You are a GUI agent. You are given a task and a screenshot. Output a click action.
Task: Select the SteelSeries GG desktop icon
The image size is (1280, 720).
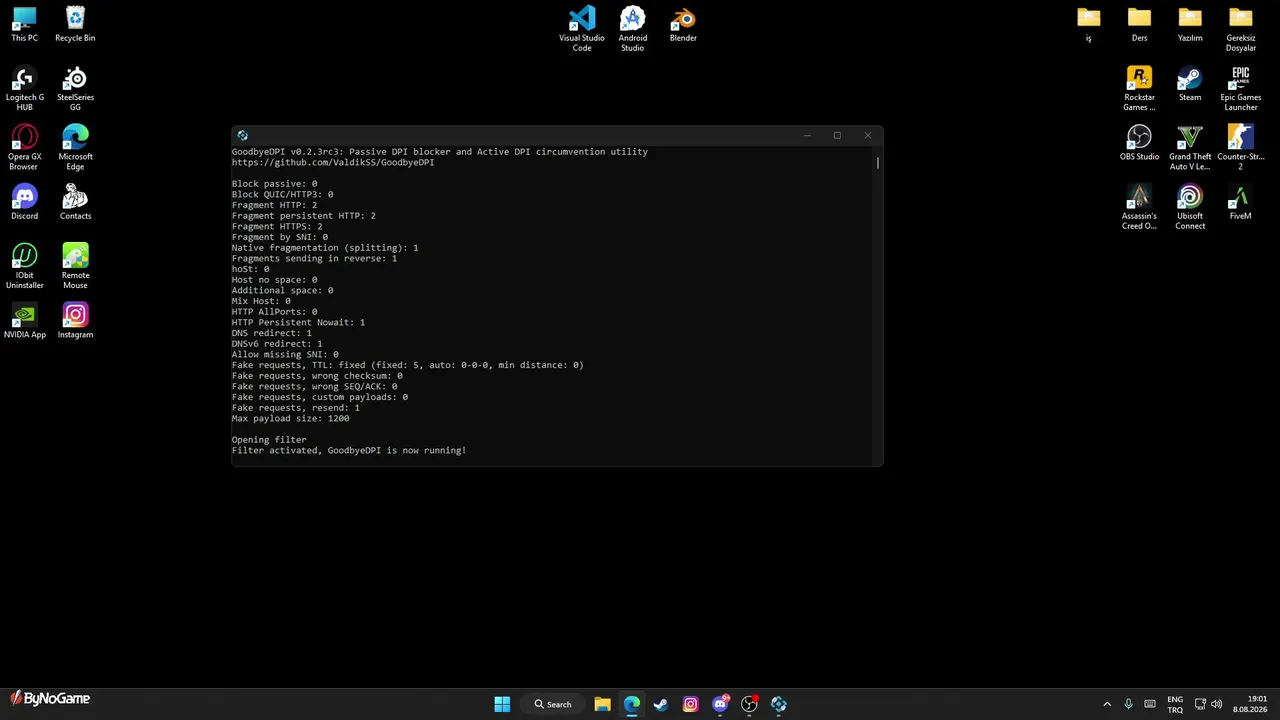[75, 89]
